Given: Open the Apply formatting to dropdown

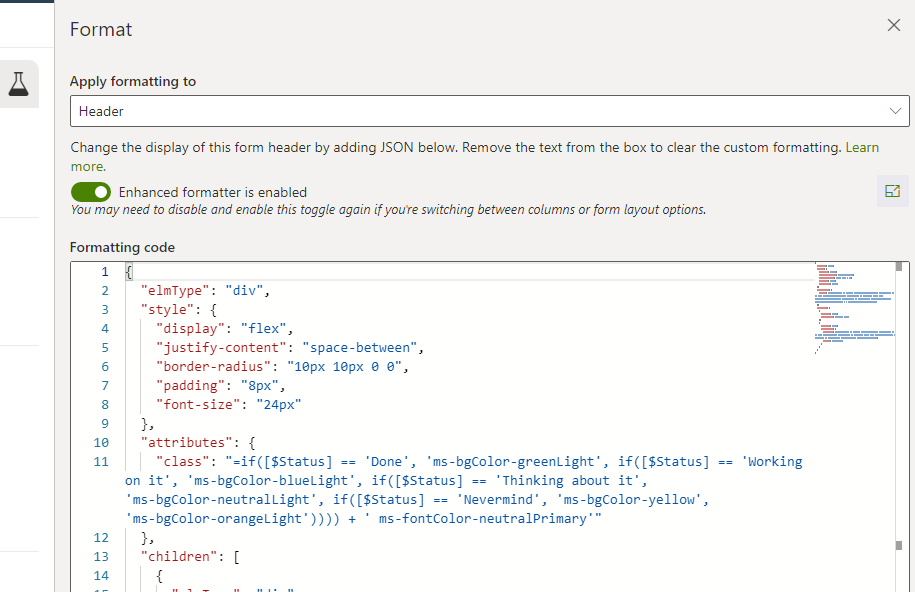Looking at the screenshot, I should pos(490,111).
